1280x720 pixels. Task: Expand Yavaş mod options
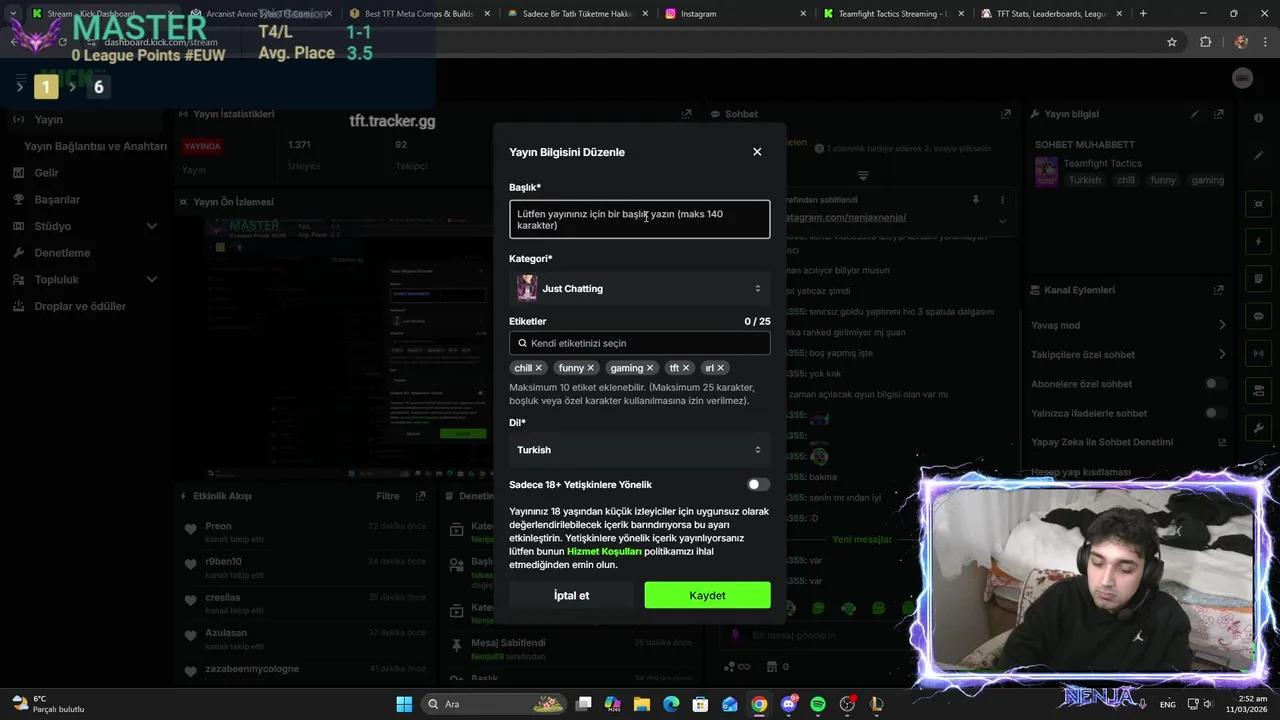[x=1221, y=325]
